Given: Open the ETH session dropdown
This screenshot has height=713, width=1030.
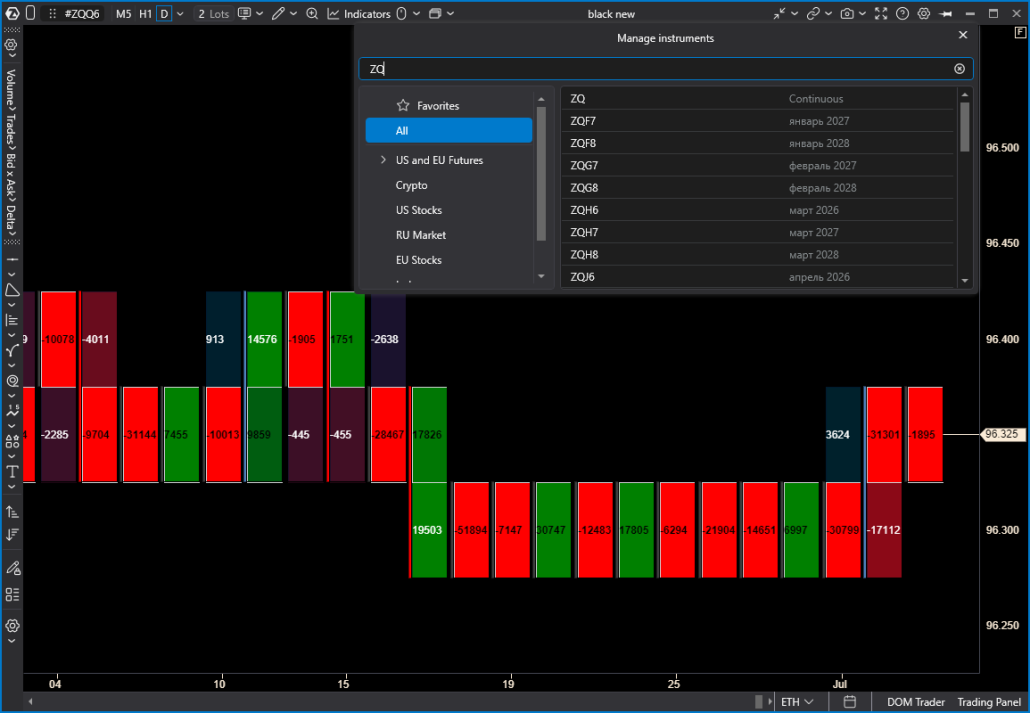Looking at the screenshot, I should point(797,702).
